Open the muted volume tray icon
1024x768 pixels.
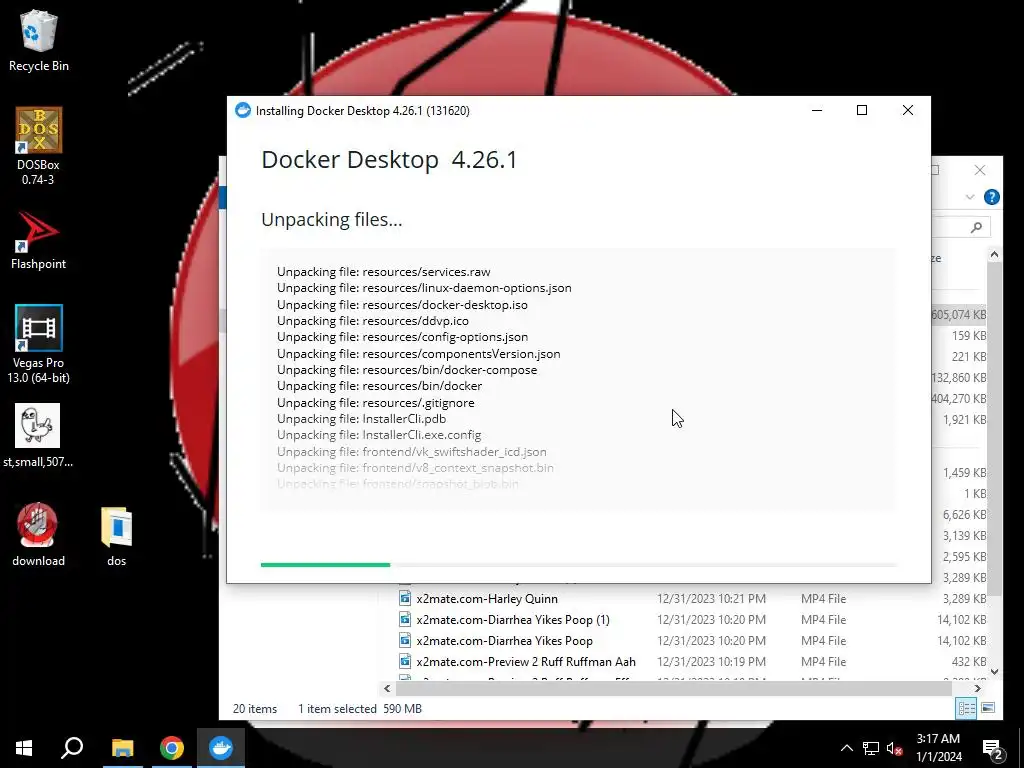pyautogui.click(x=894, y=748)
